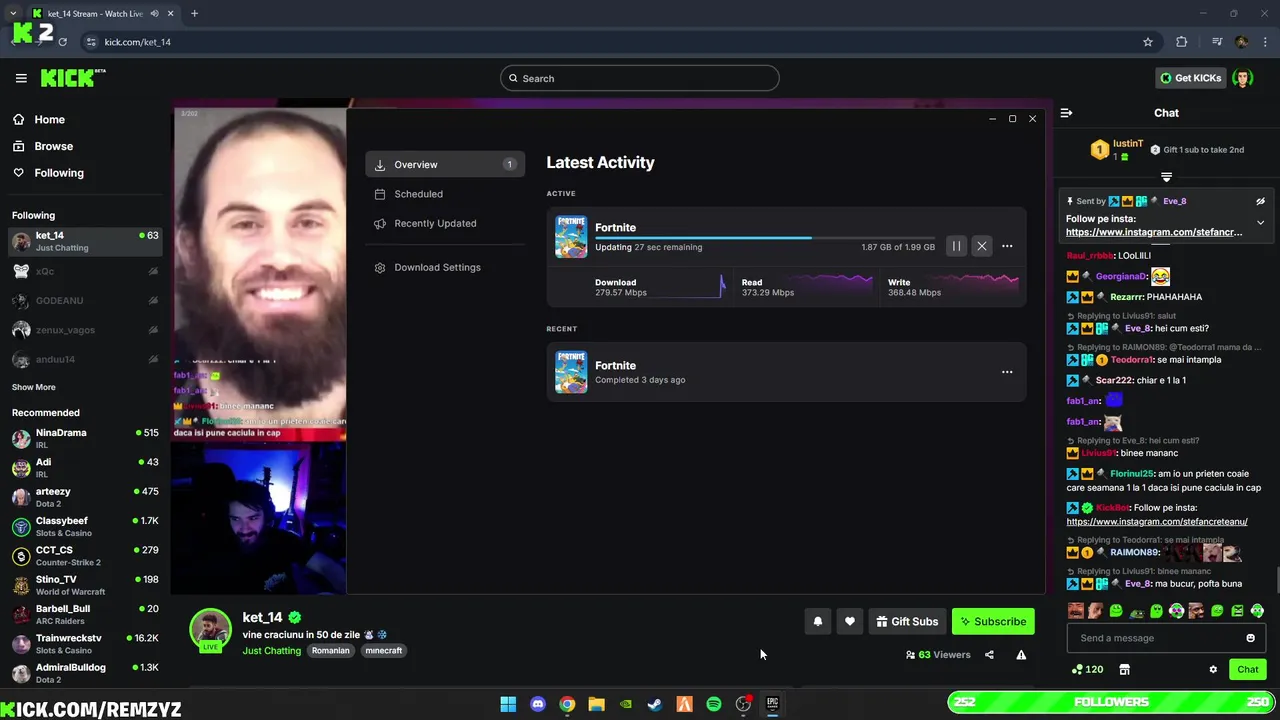Subscribe to ket_14

[993, 621]
